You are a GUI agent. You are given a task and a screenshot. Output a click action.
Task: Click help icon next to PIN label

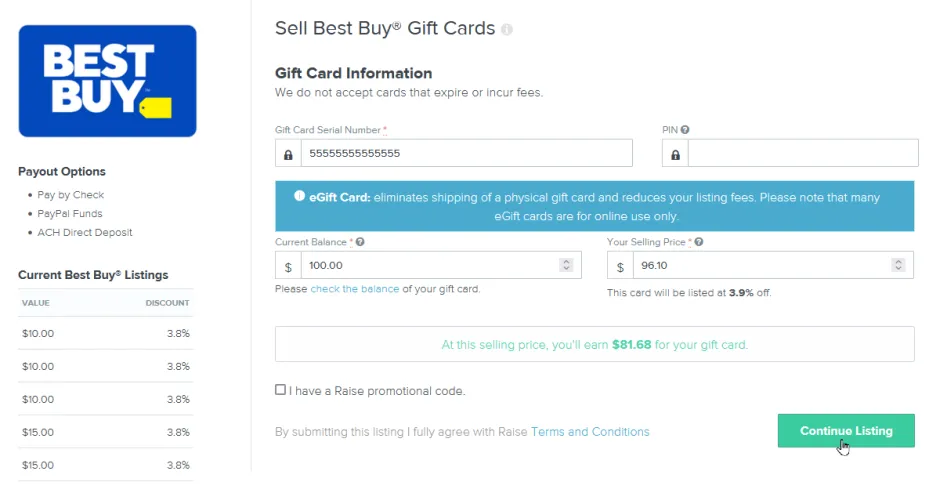[x=685, y=130]
